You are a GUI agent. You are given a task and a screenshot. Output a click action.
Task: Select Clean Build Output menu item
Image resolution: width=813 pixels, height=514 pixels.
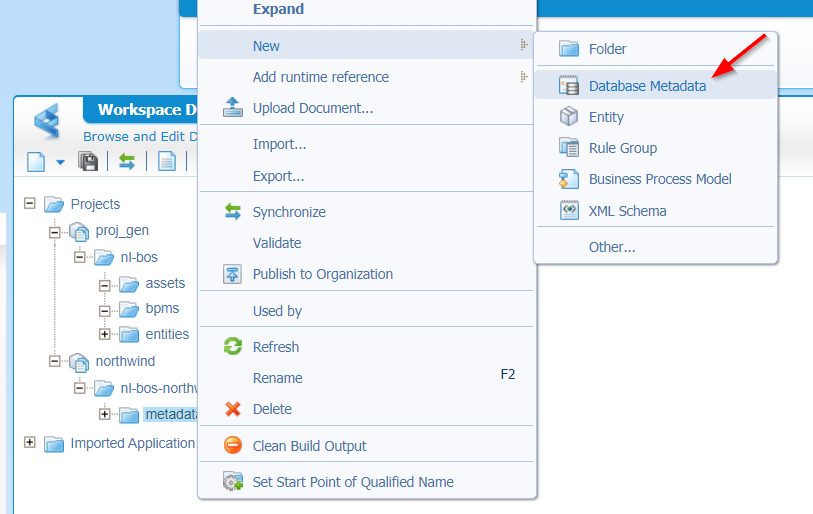(309, 446)
